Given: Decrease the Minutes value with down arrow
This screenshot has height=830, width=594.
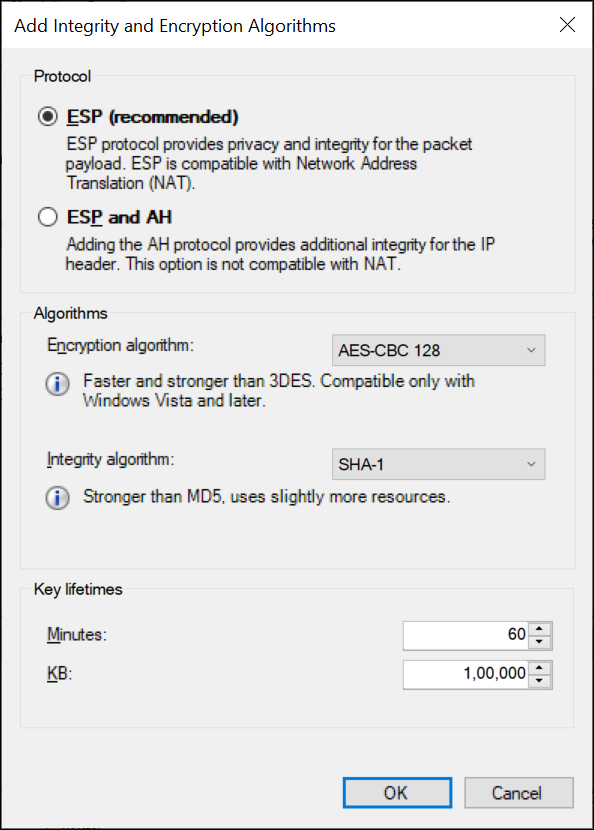Looking at the screenshot, I should (x=539, y=642).
